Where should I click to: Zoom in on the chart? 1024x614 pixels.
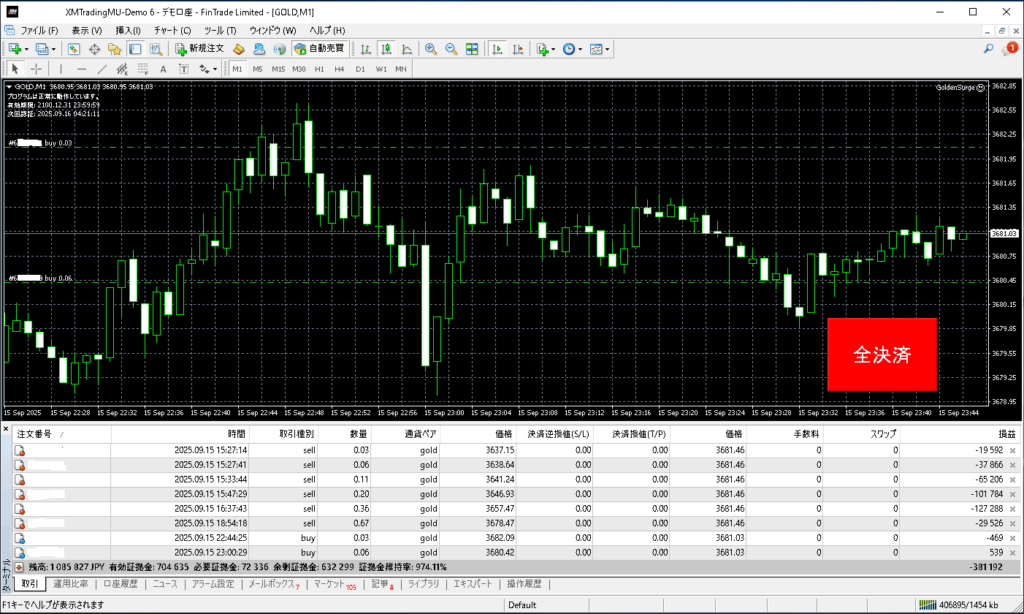click(431, 48)
